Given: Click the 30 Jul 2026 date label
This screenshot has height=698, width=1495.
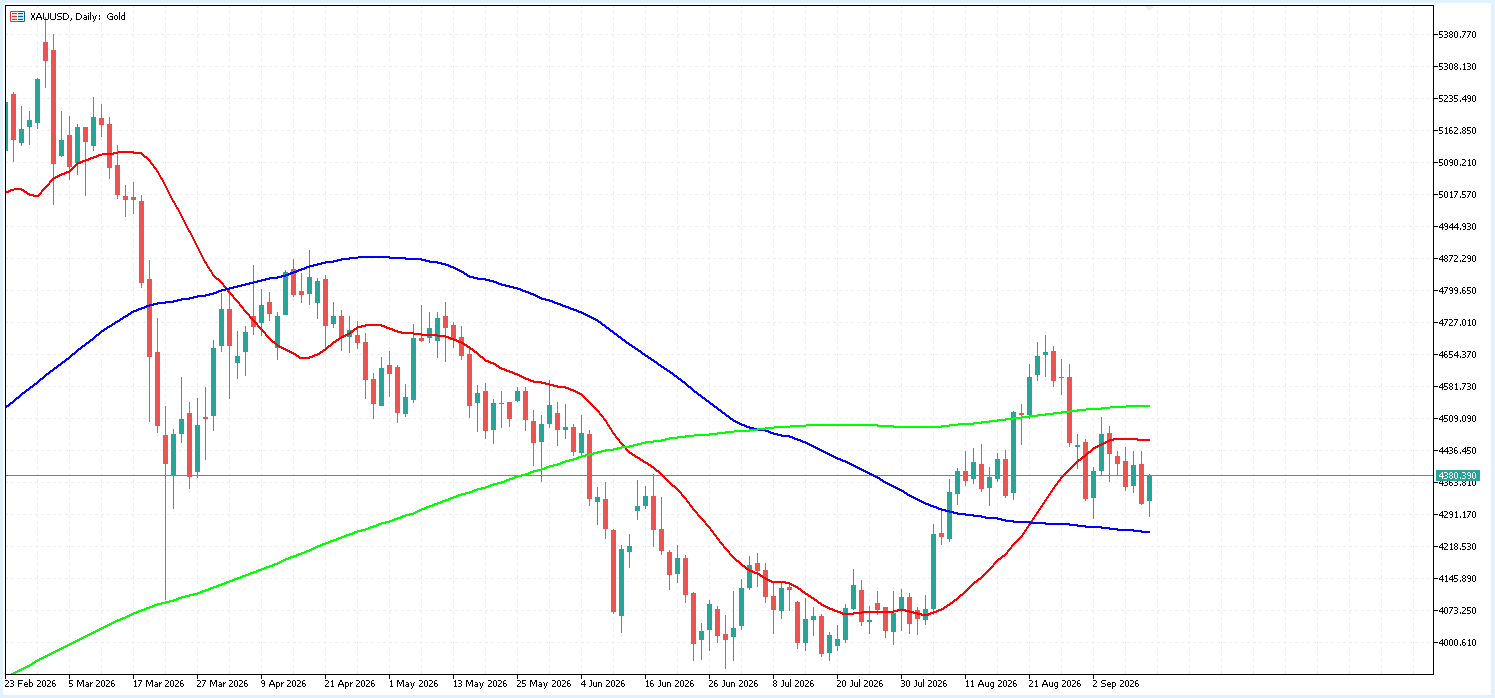Looking at the screenshot, I should 924,685.
